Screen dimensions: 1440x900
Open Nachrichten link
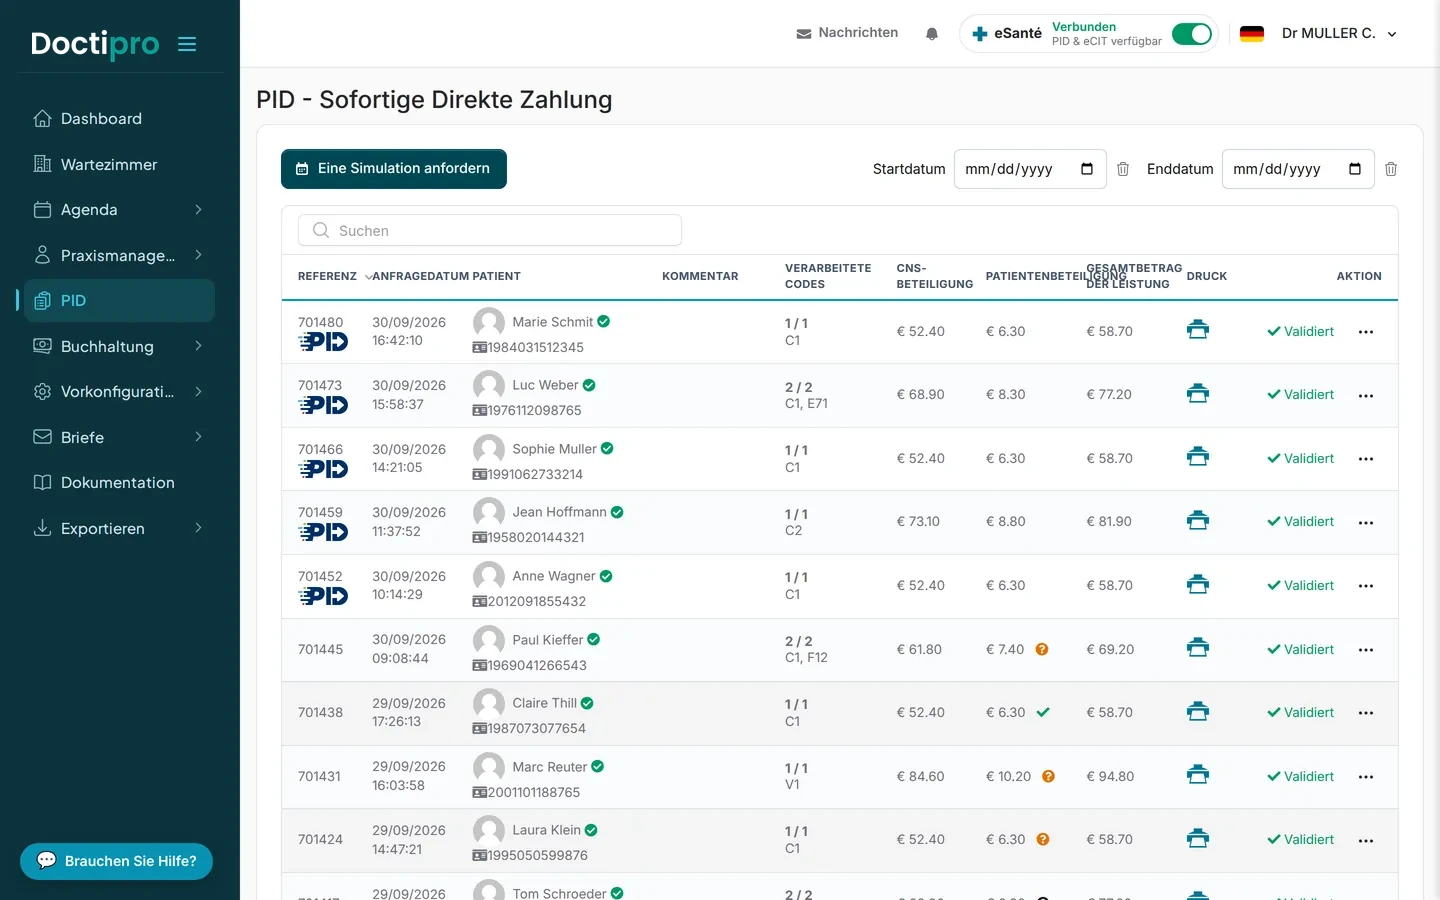[847, 33]
